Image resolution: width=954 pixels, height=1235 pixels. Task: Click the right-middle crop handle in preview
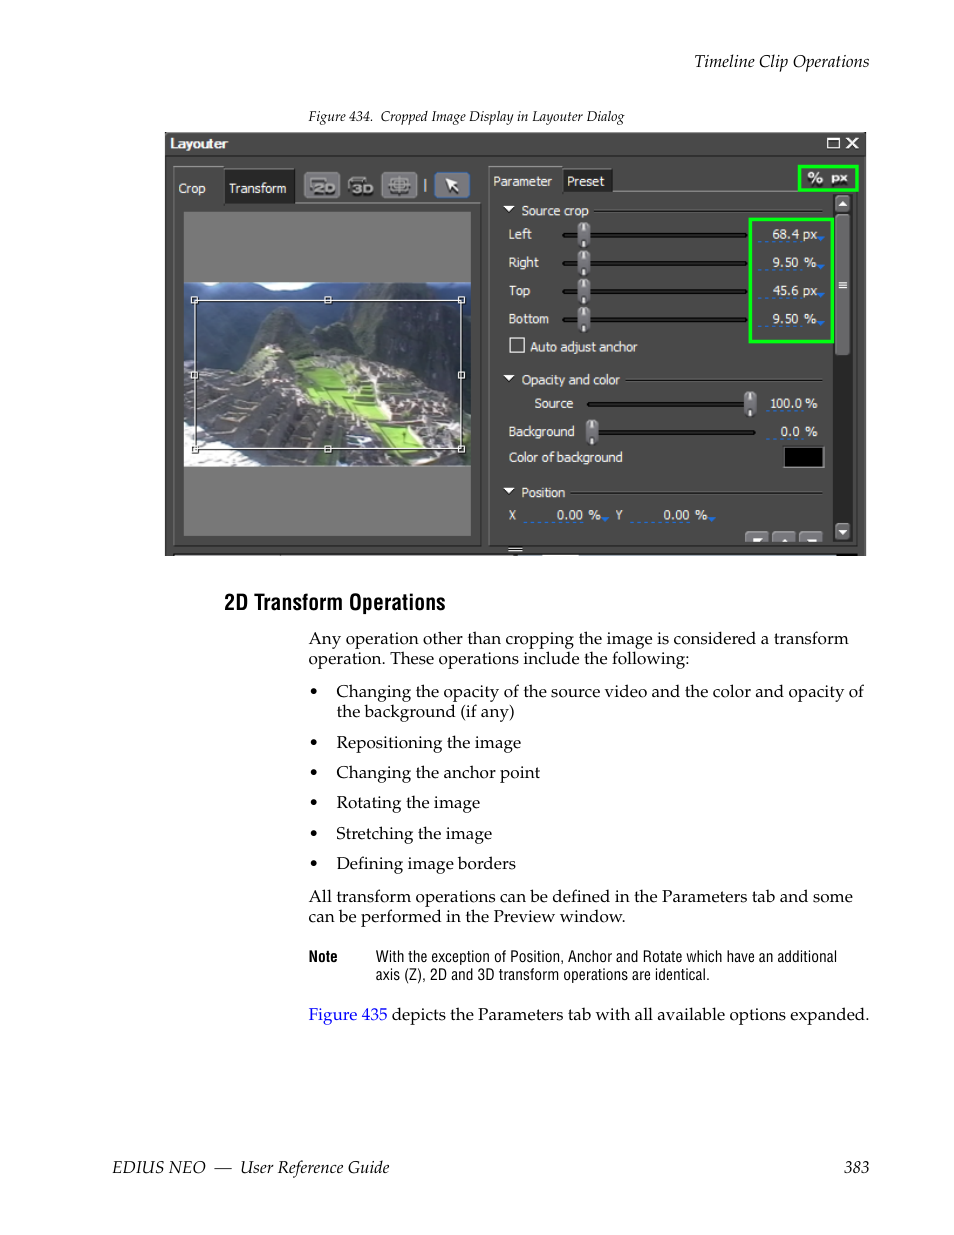tap(461, 375)
